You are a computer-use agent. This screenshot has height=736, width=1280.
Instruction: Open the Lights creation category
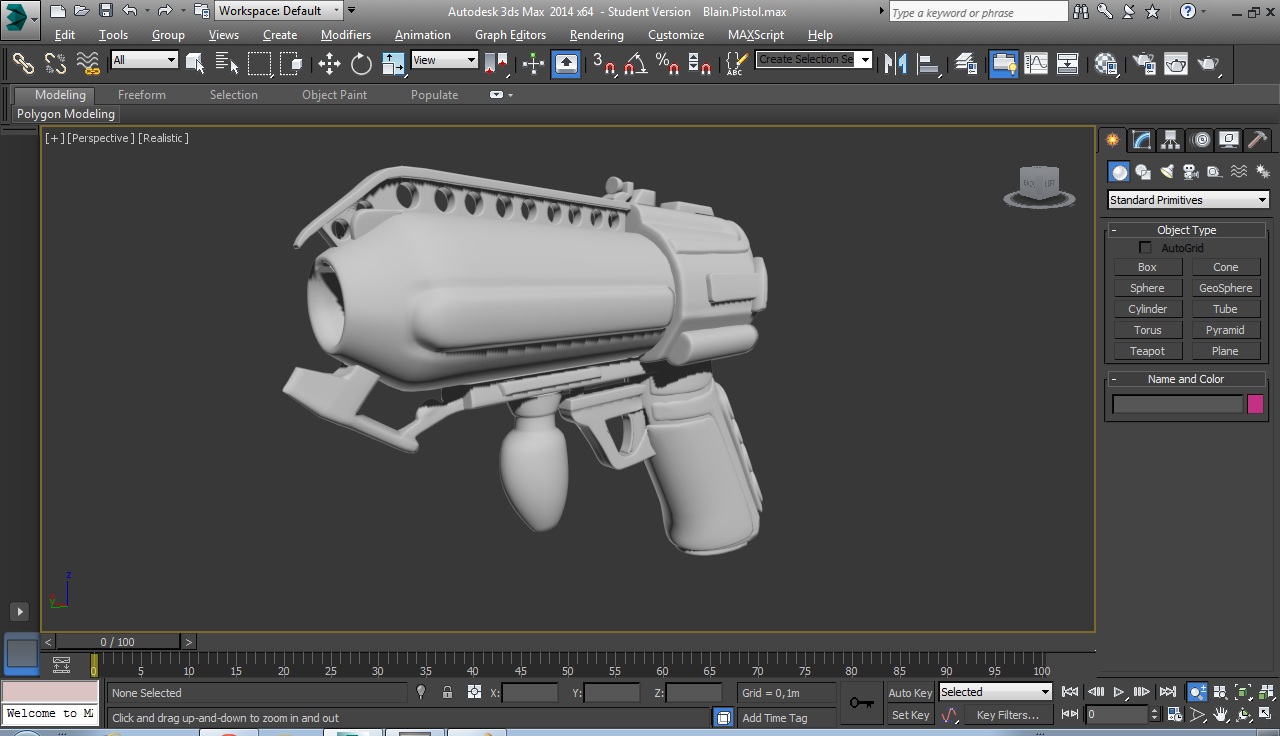(1167, 170)
